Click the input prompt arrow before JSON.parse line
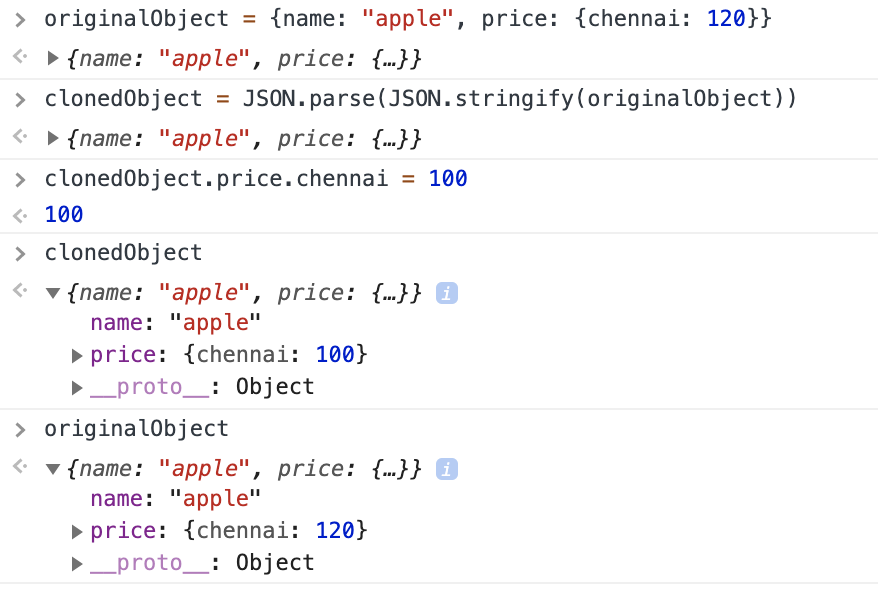Screen dimensions: 878x592 [x=20, y=100]
